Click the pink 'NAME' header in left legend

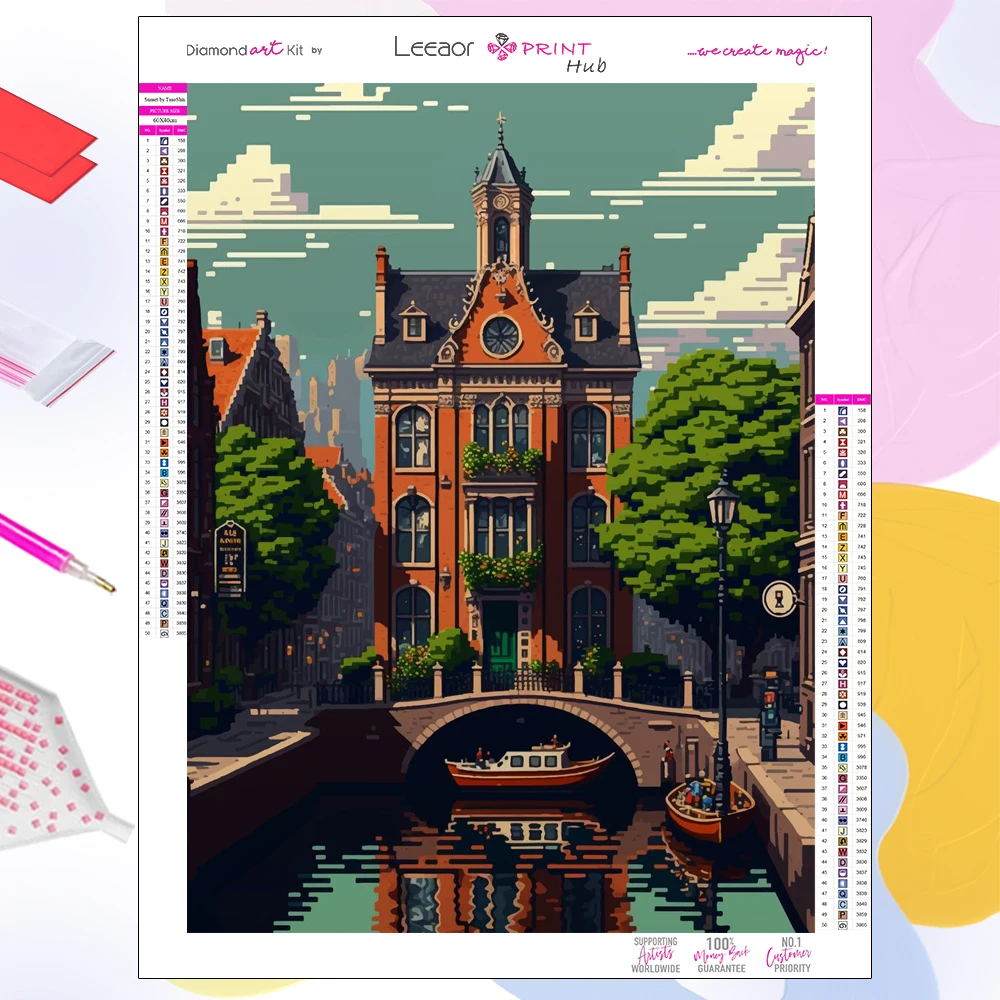(164, 88)
